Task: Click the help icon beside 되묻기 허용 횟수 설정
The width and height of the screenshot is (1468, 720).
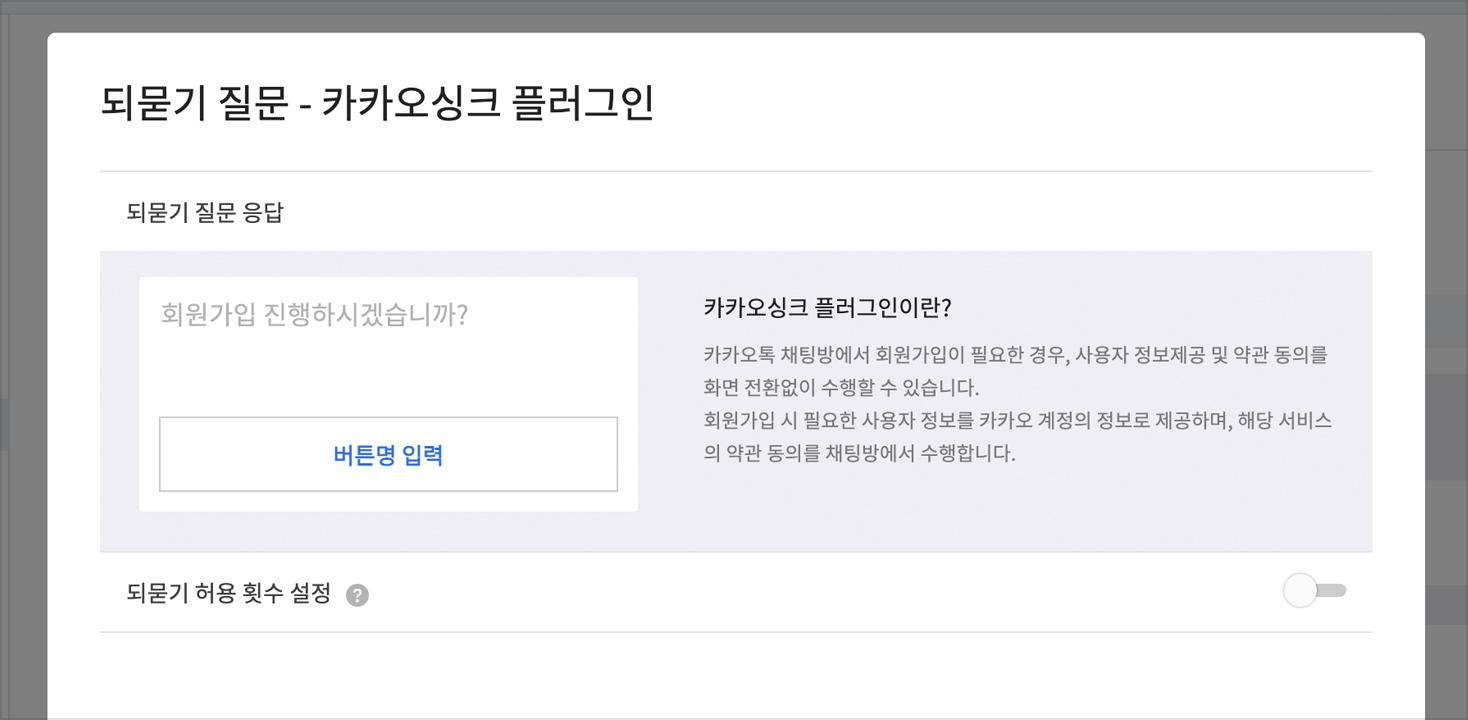Action: click(x=357, y=595)
